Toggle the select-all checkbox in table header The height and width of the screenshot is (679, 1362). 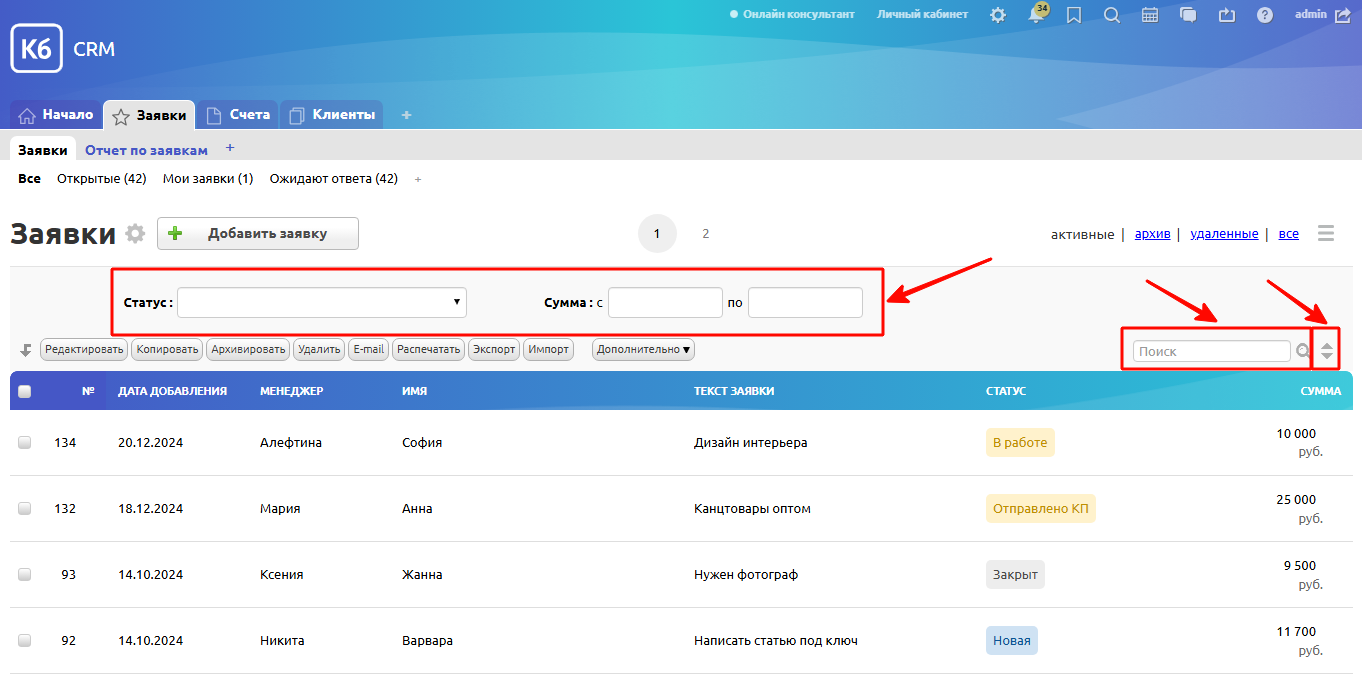click(25, 392)
